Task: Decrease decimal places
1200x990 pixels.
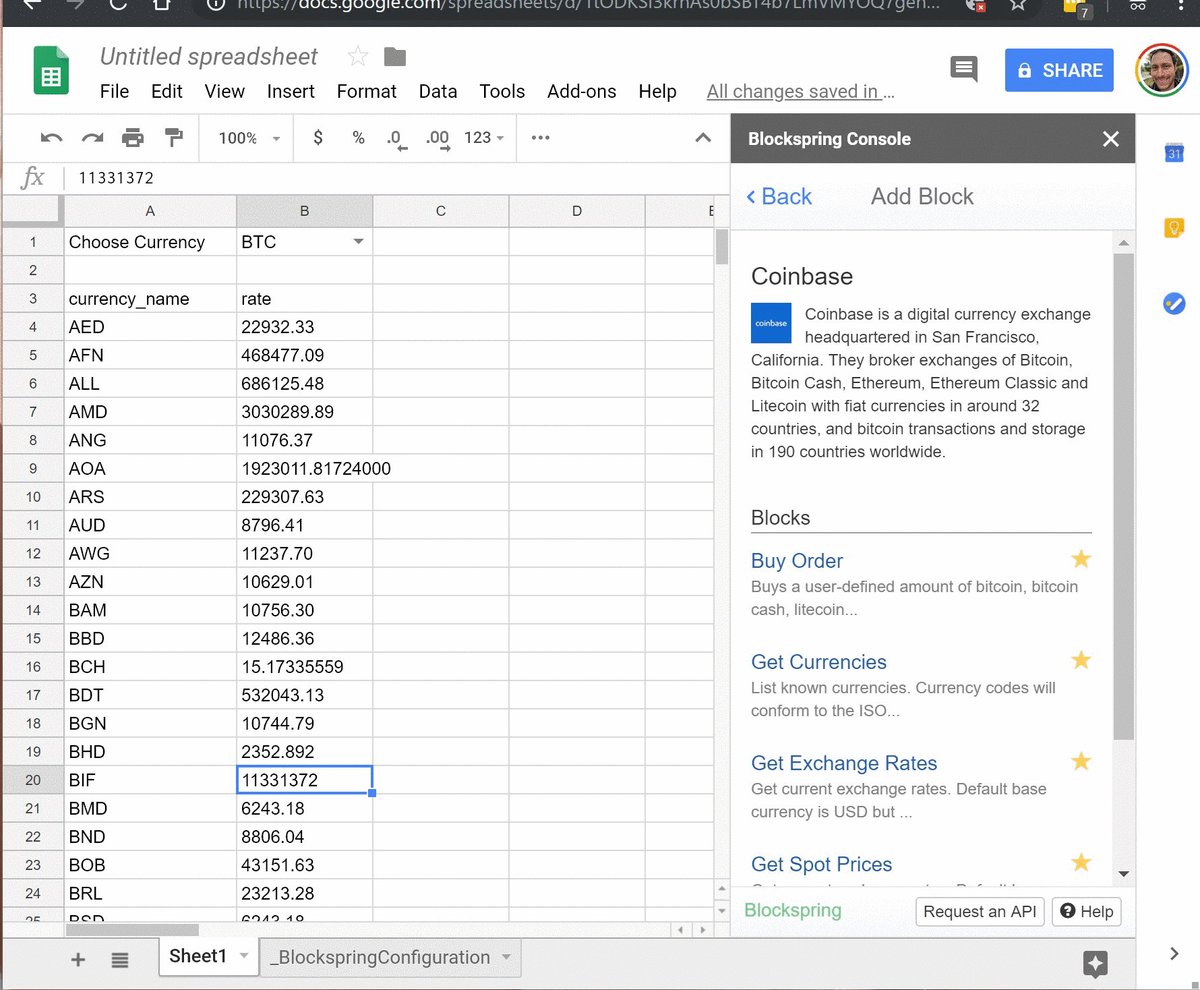Action: pos(396,139)
